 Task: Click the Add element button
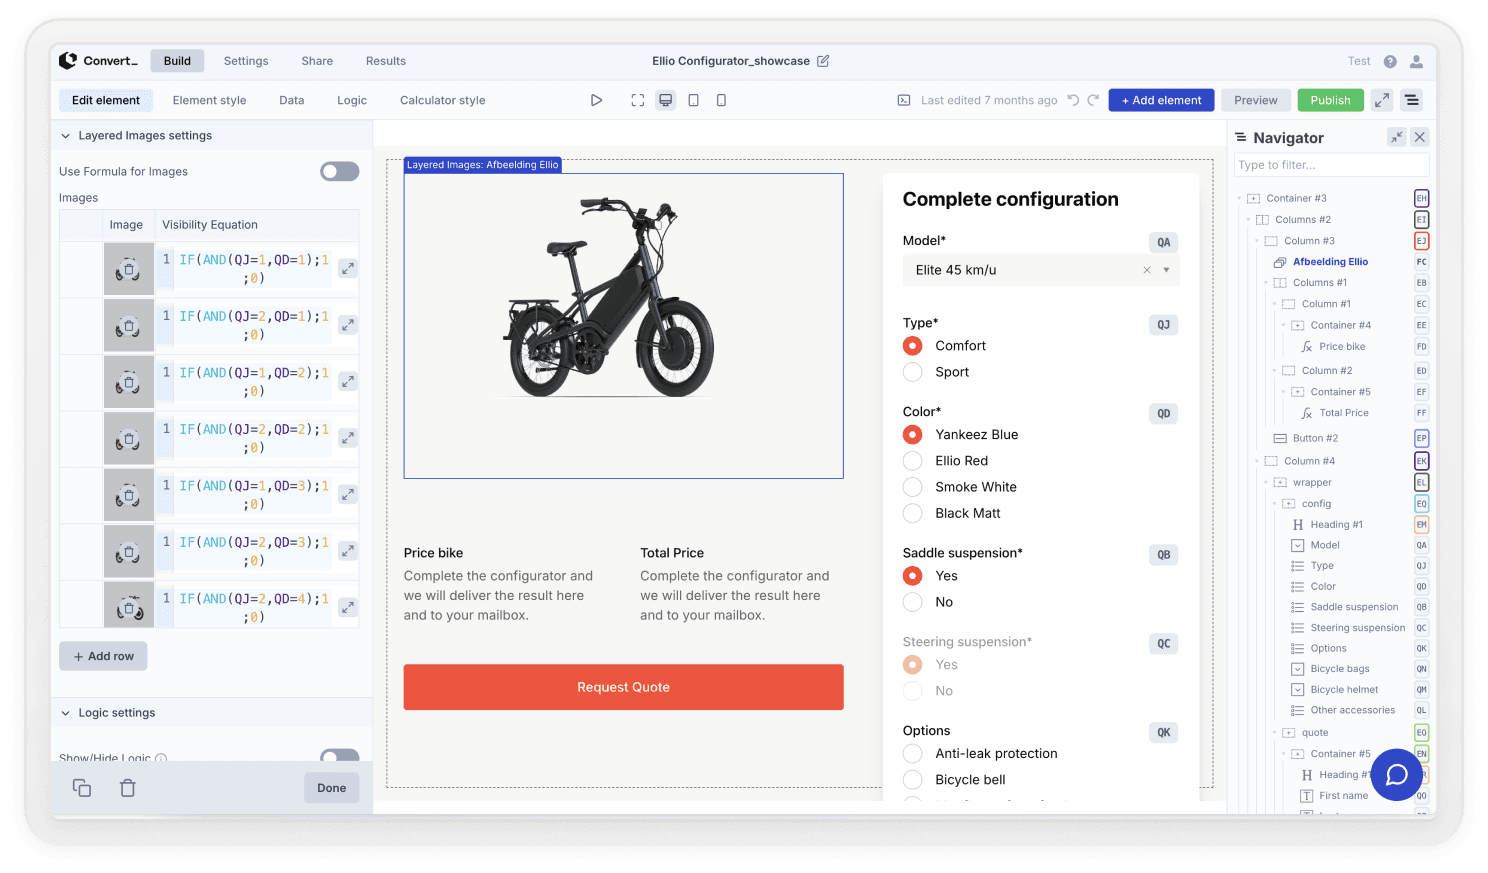1161,100
